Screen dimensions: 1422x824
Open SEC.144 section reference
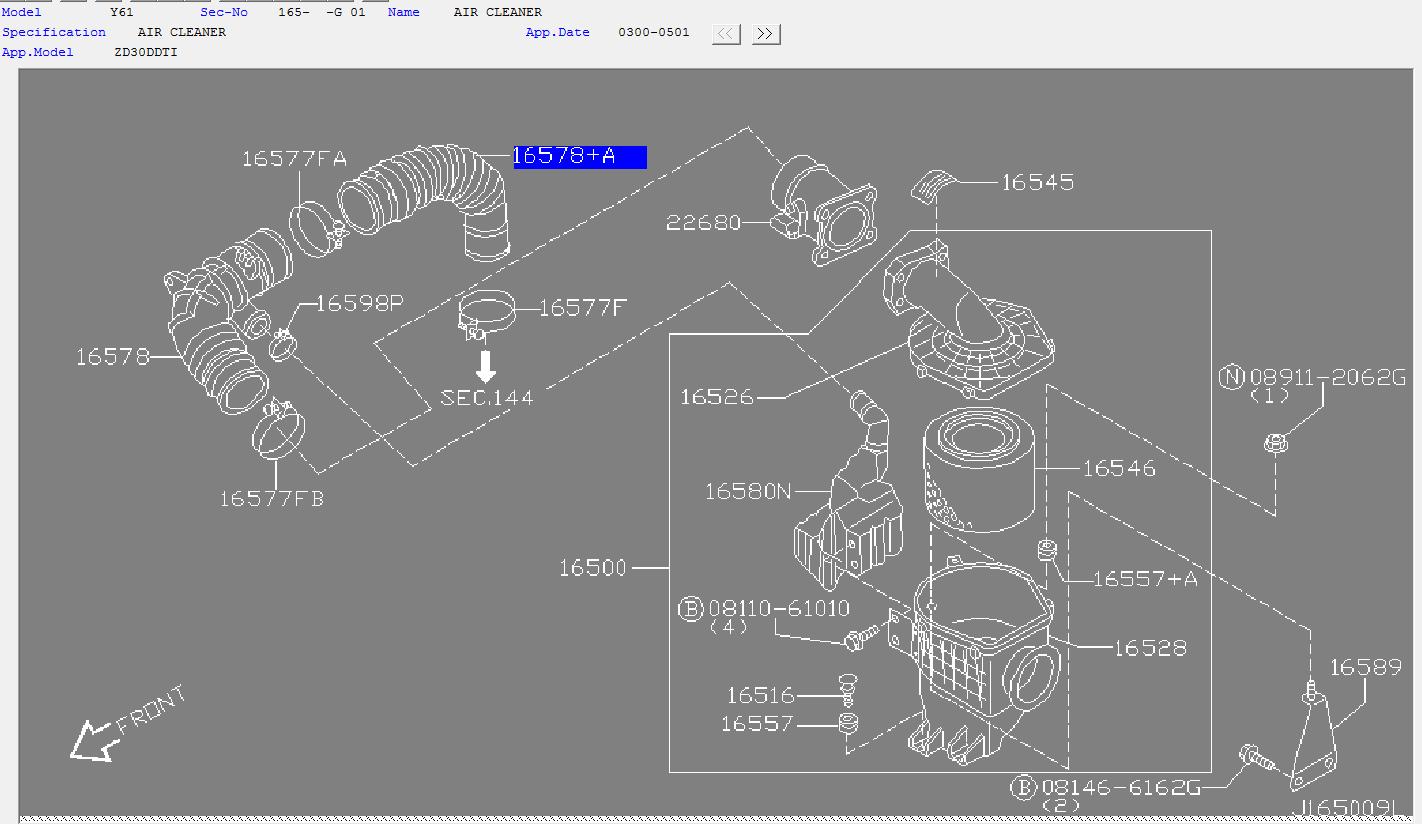487,398
